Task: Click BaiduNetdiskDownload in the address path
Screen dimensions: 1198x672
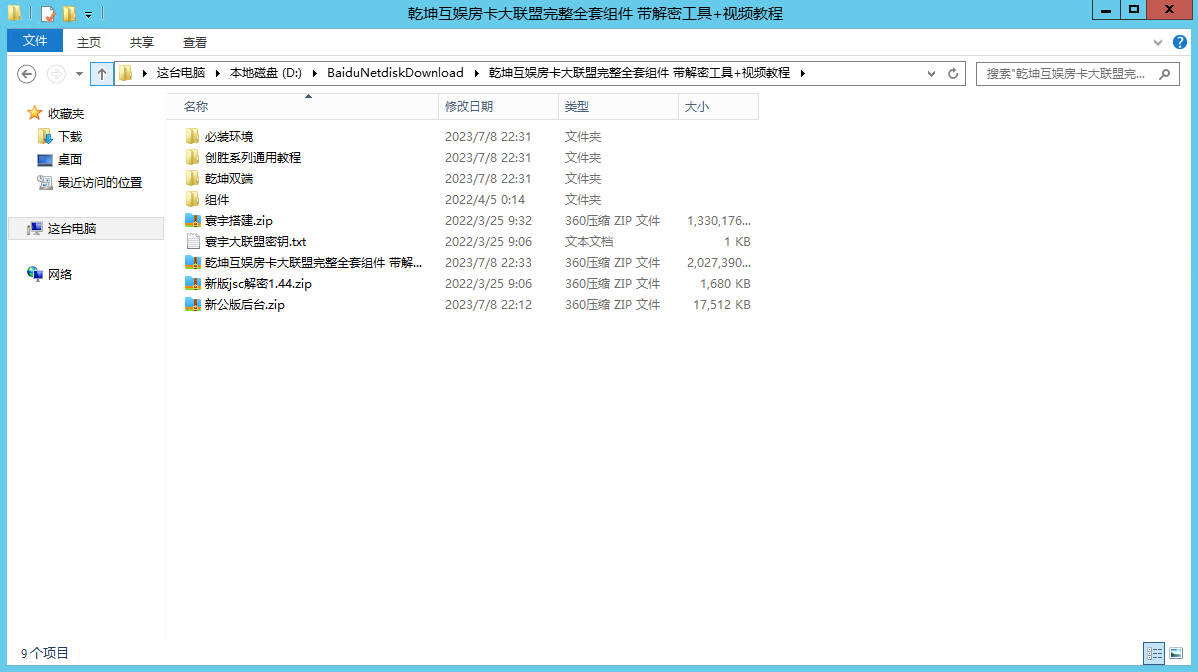Action: click(x=395, y=73)
